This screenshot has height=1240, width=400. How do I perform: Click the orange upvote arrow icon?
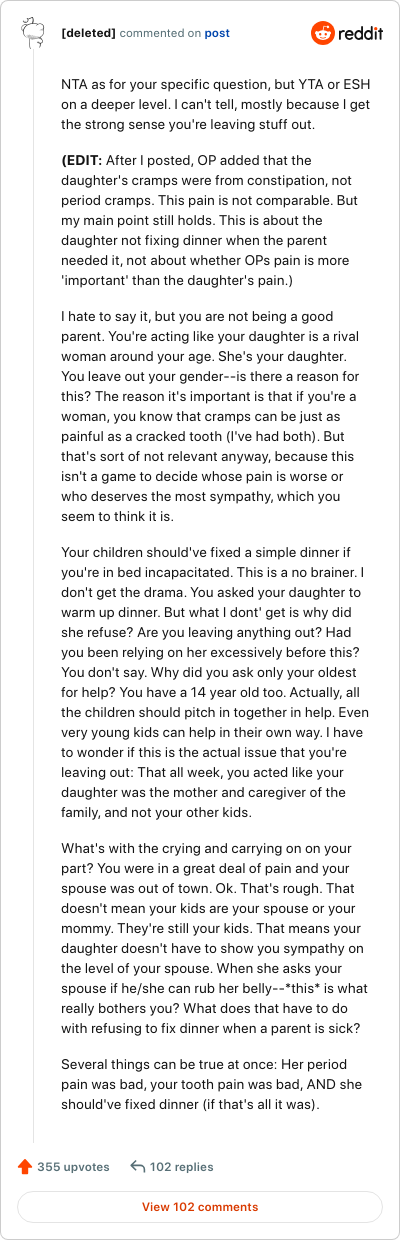tap(24, 1166)
